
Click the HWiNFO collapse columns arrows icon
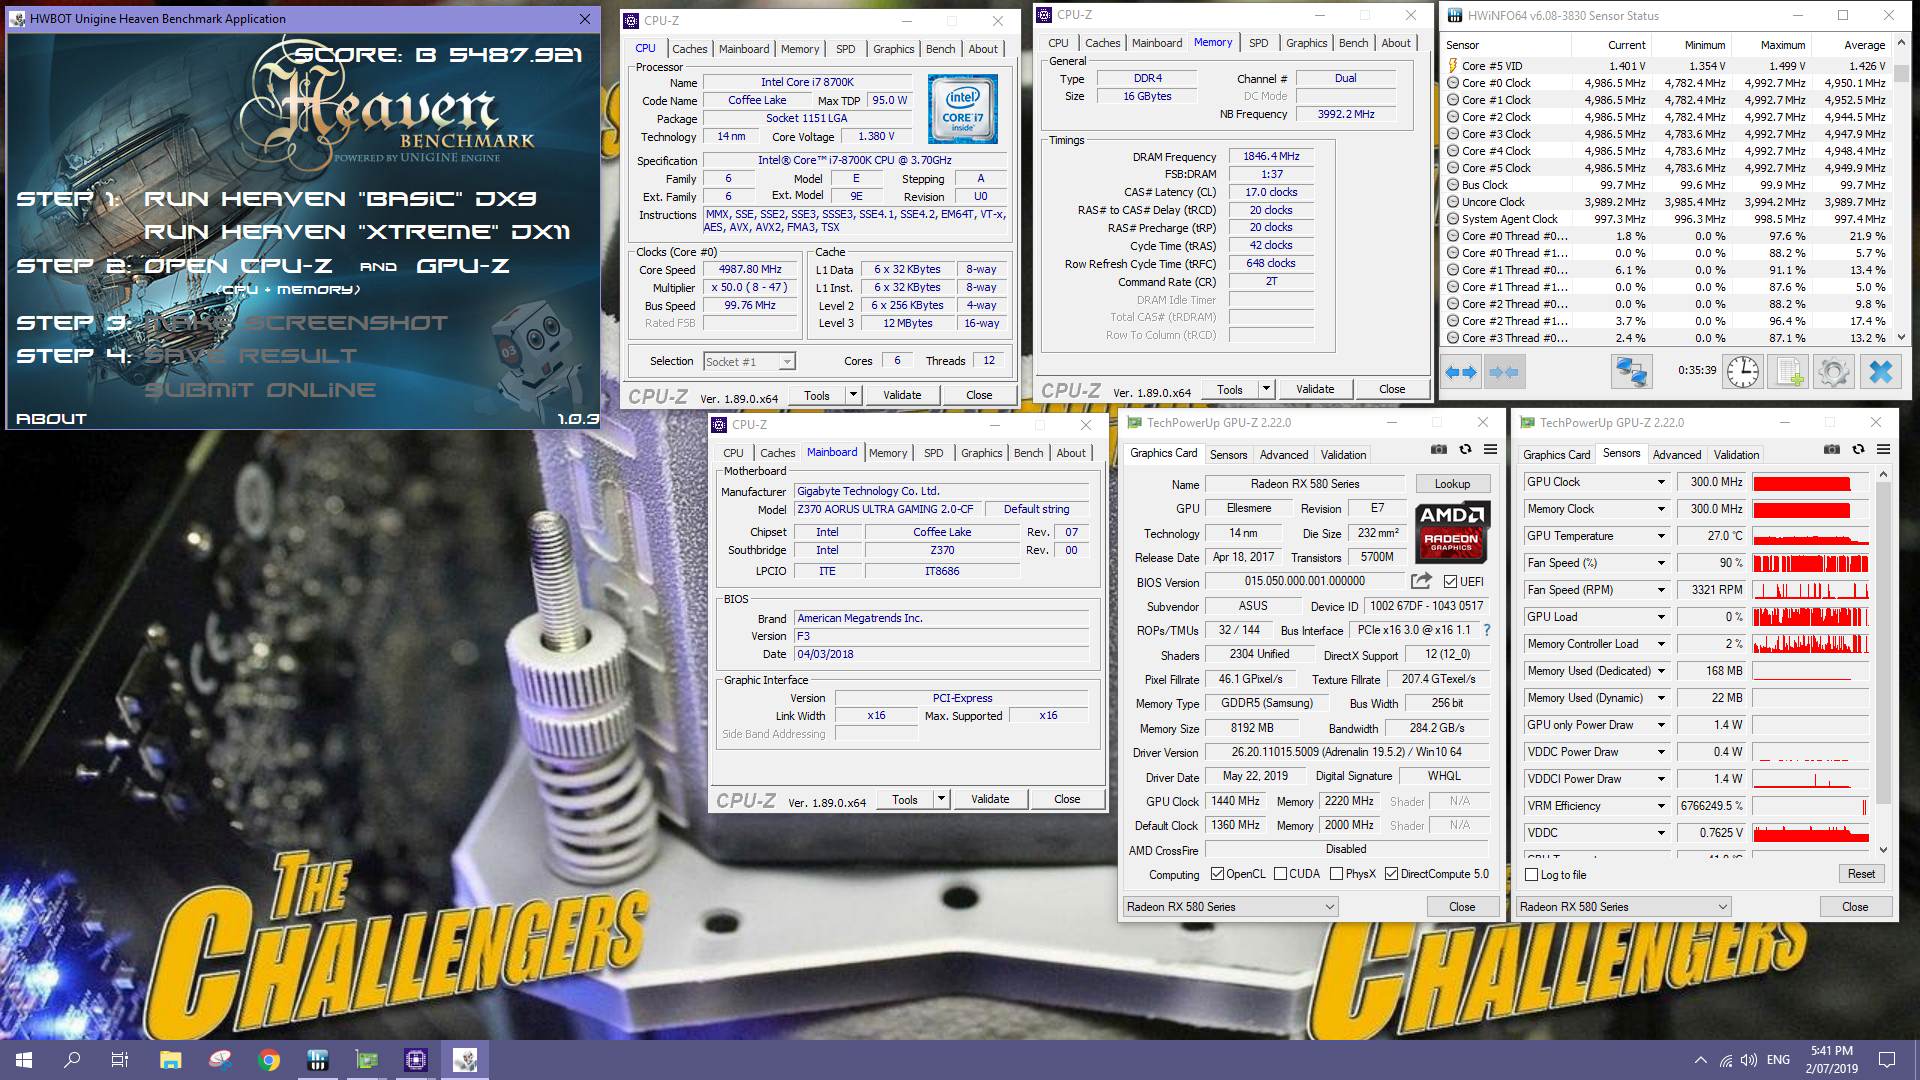(x=1504, y=372)
